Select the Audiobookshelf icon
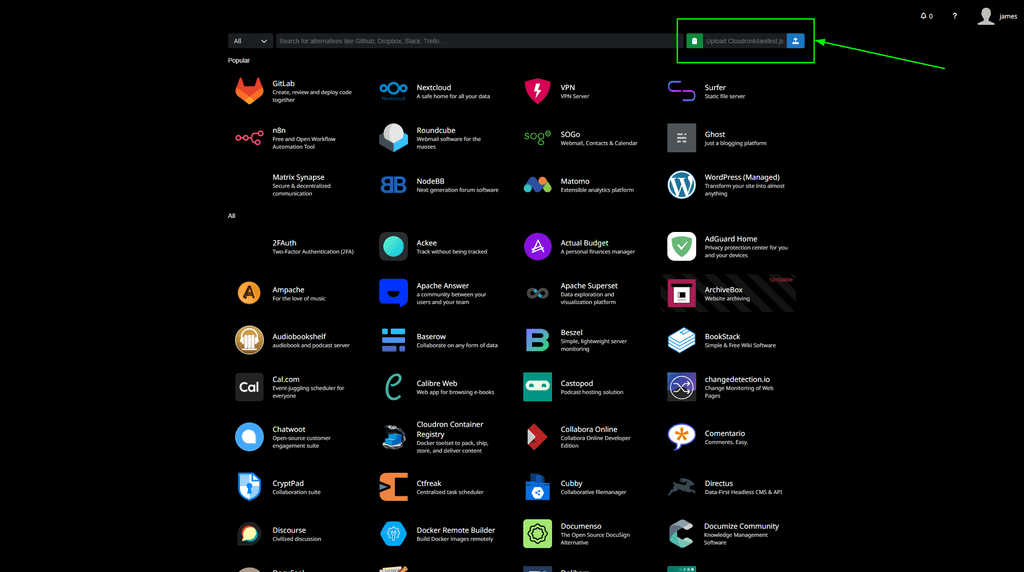Image resolution: width=1024 pixels, height=572 pixels. 249,340
